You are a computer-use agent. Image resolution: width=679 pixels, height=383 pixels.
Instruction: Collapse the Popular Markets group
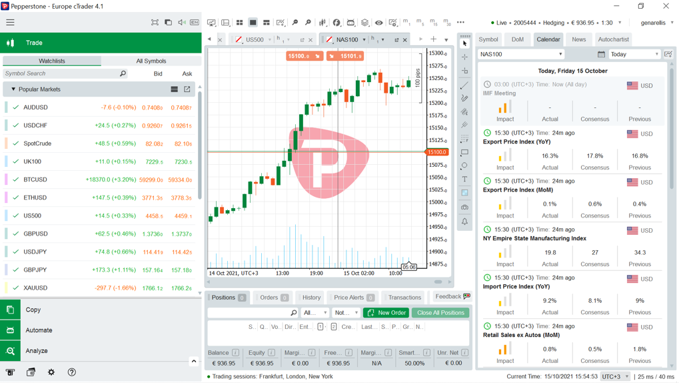[13, 89]
